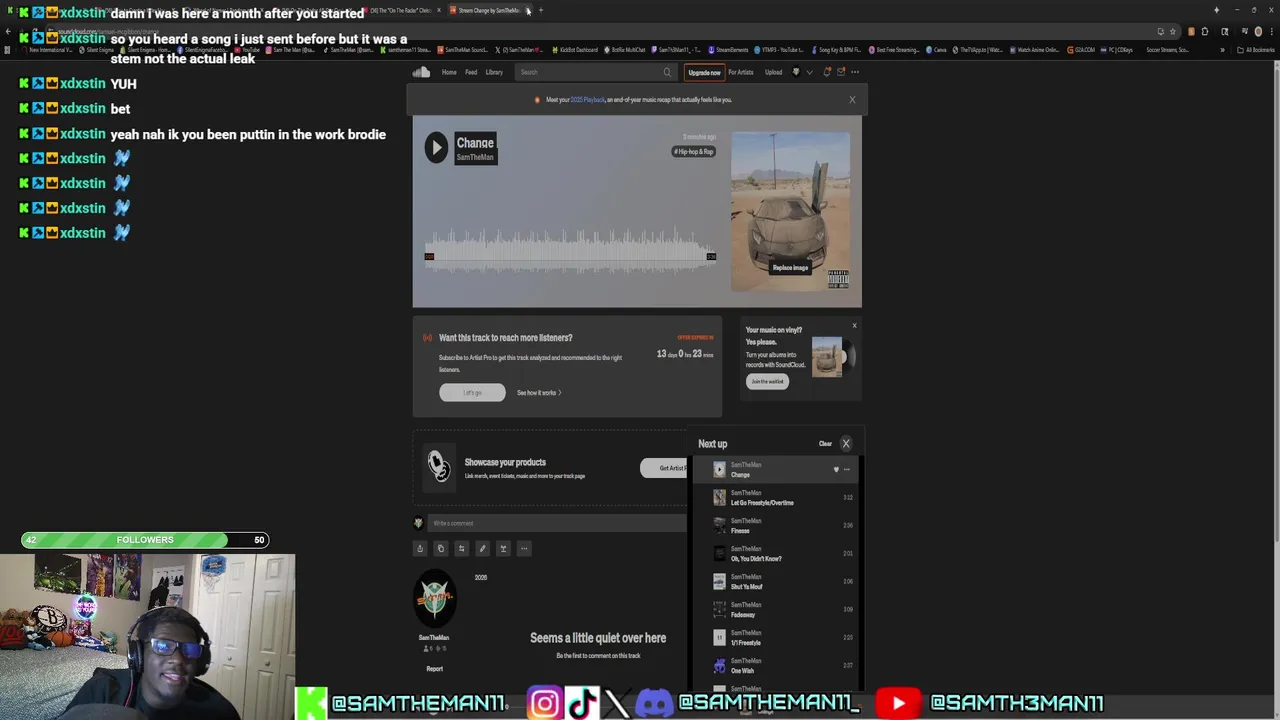Open the Library nav item
1280x720 pixels.
(x=494, y=72)
